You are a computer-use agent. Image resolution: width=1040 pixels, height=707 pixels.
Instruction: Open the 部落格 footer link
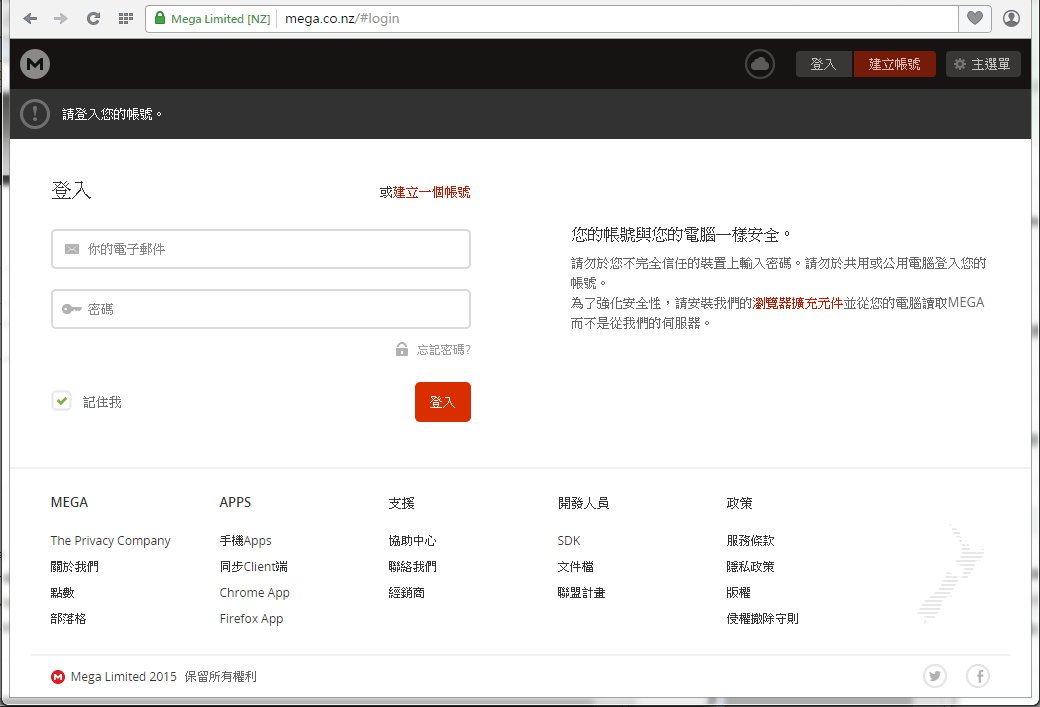pos(68,618)
